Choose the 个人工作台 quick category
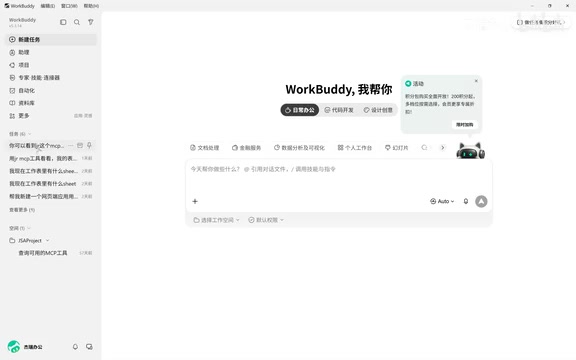This screenshot has height=360, width=576. [355, 148]
